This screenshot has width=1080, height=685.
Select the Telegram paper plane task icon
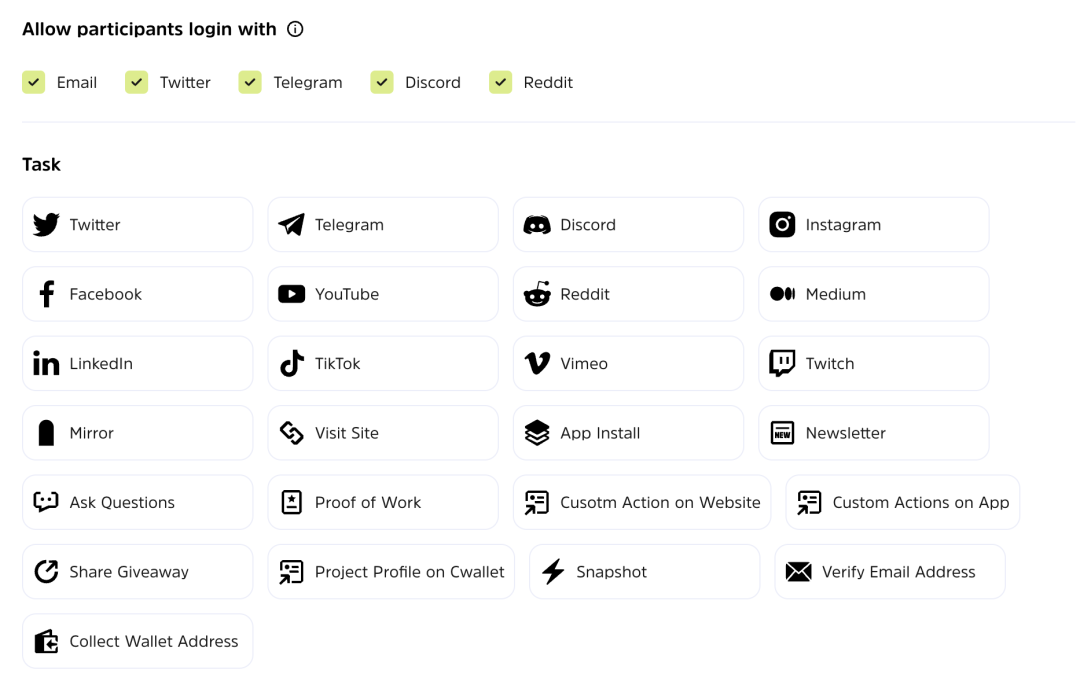[291, 225]
